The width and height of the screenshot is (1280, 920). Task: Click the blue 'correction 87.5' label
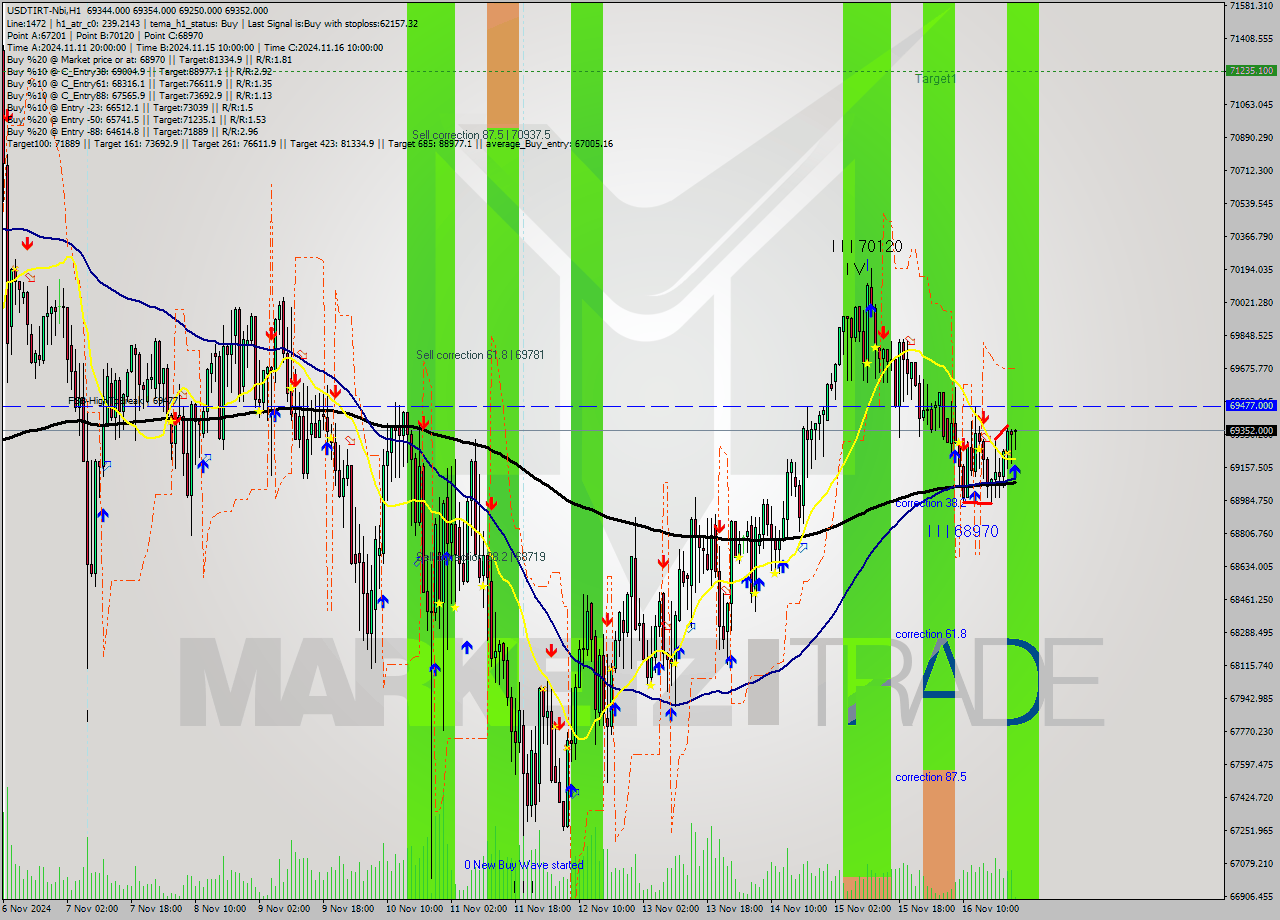tap(931, 777)
